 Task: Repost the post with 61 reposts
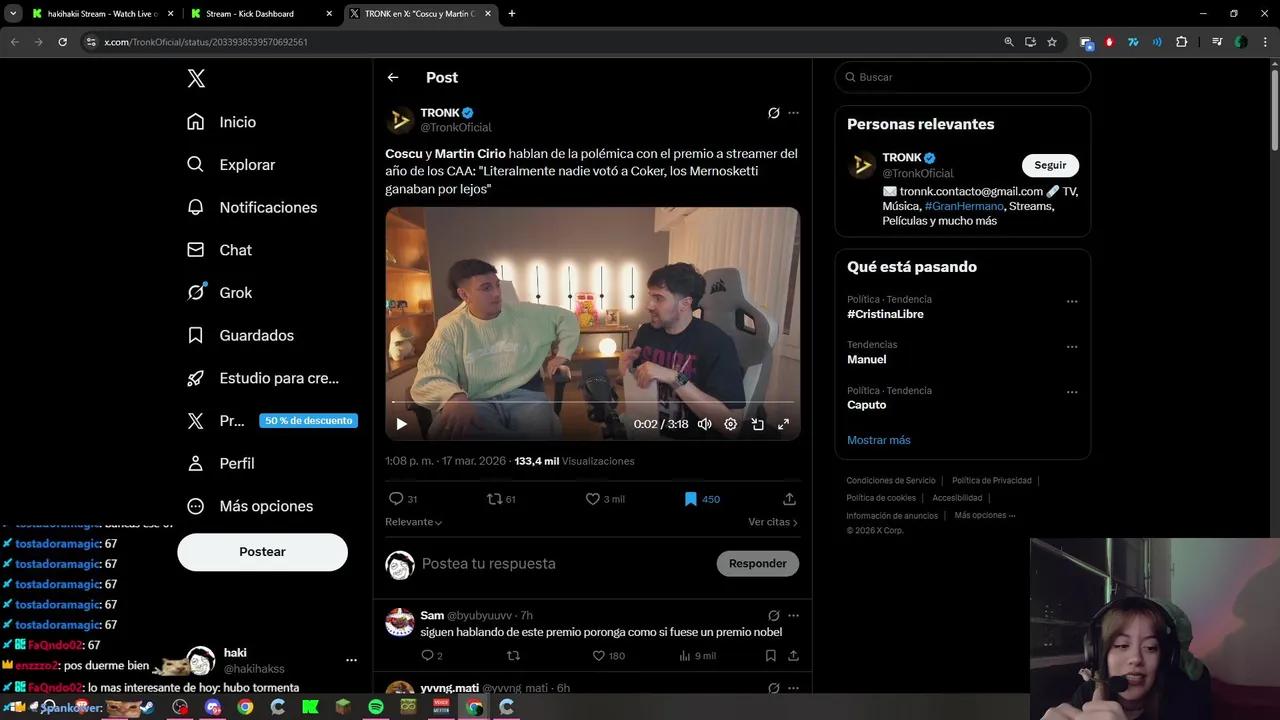point(501,499)
